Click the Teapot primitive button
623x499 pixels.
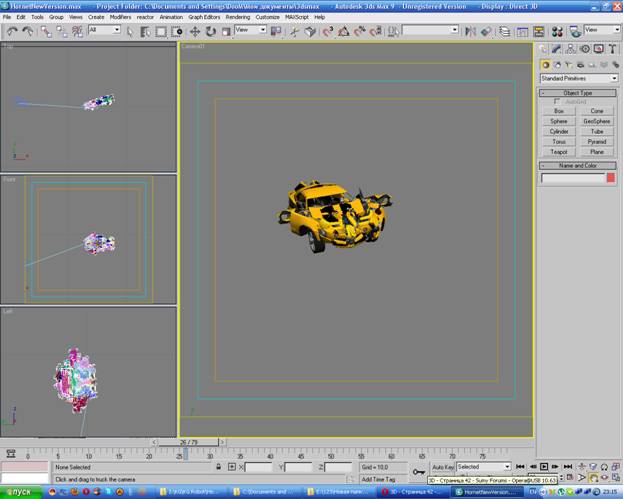559,152
